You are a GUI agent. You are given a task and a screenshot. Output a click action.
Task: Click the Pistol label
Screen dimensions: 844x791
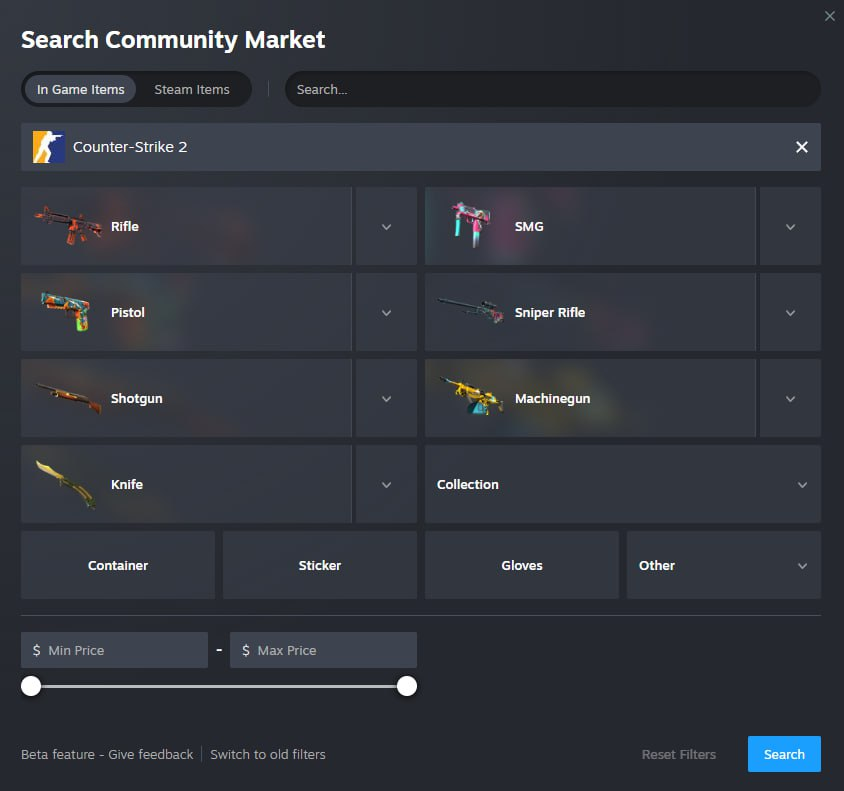coord(128,313)
